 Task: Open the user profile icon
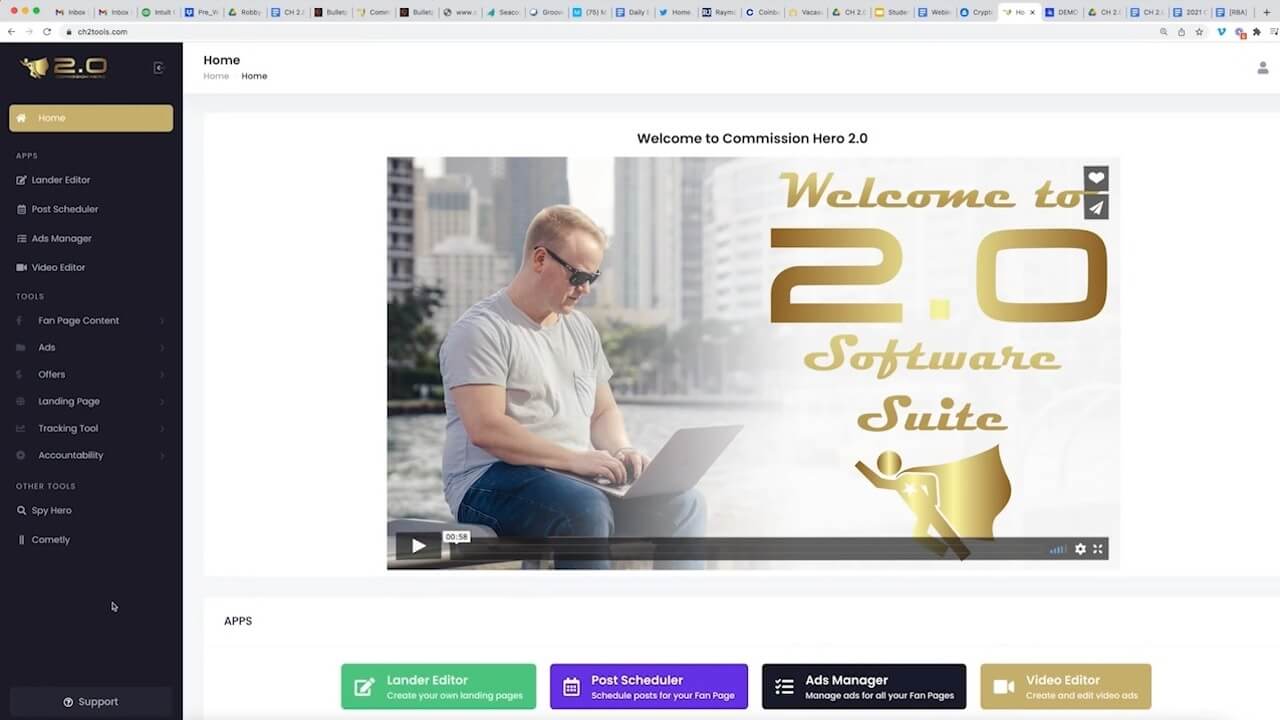pos(1263,68)
